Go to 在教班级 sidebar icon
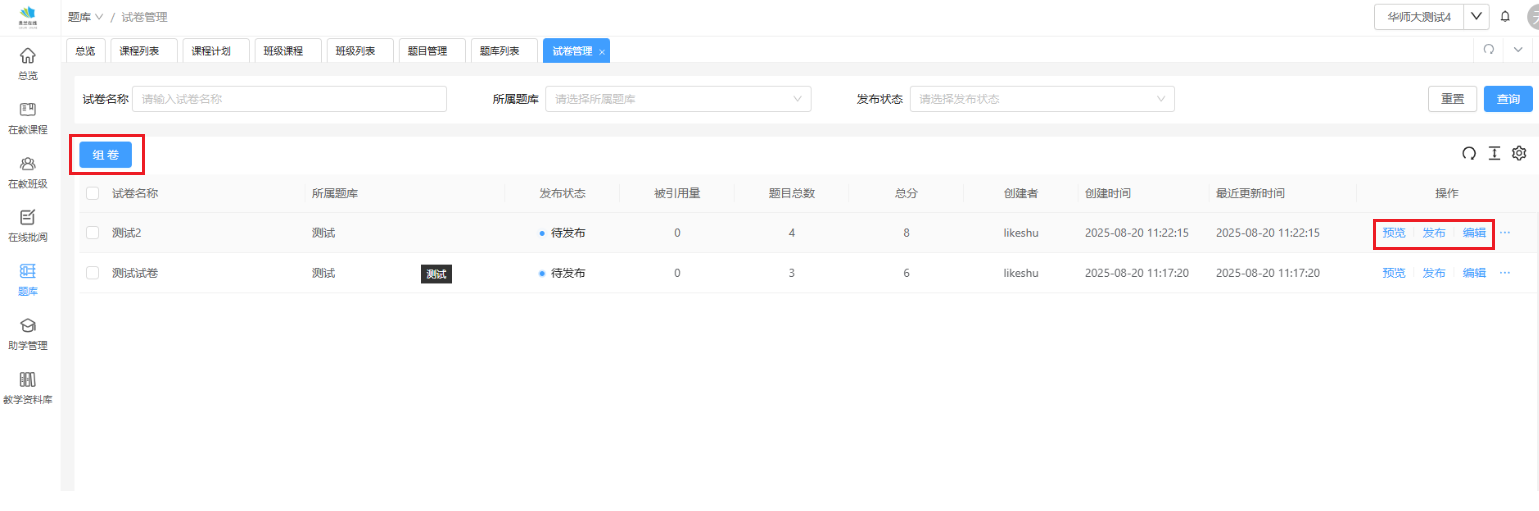The image size is (1539, 511). coord(28,170)
